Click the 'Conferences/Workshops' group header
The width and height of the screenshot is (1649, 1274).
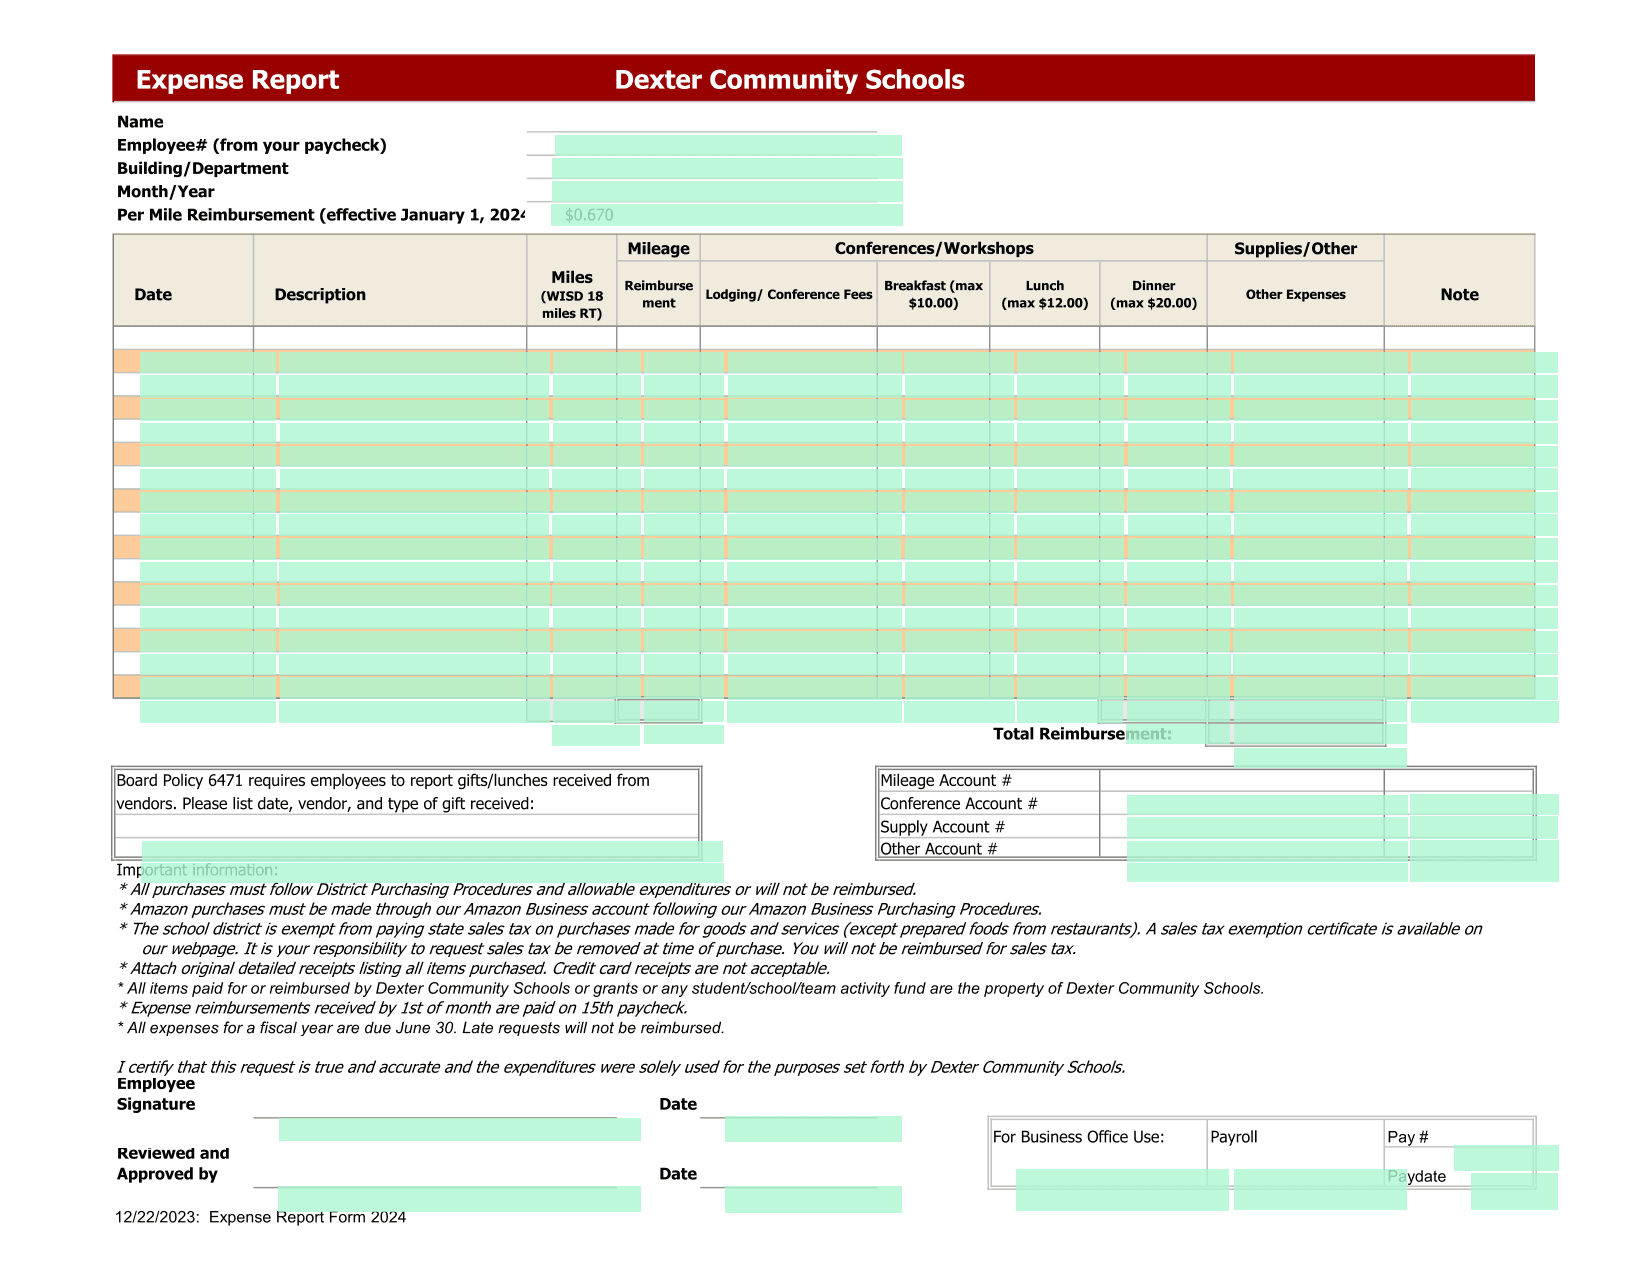click(934, 249)
